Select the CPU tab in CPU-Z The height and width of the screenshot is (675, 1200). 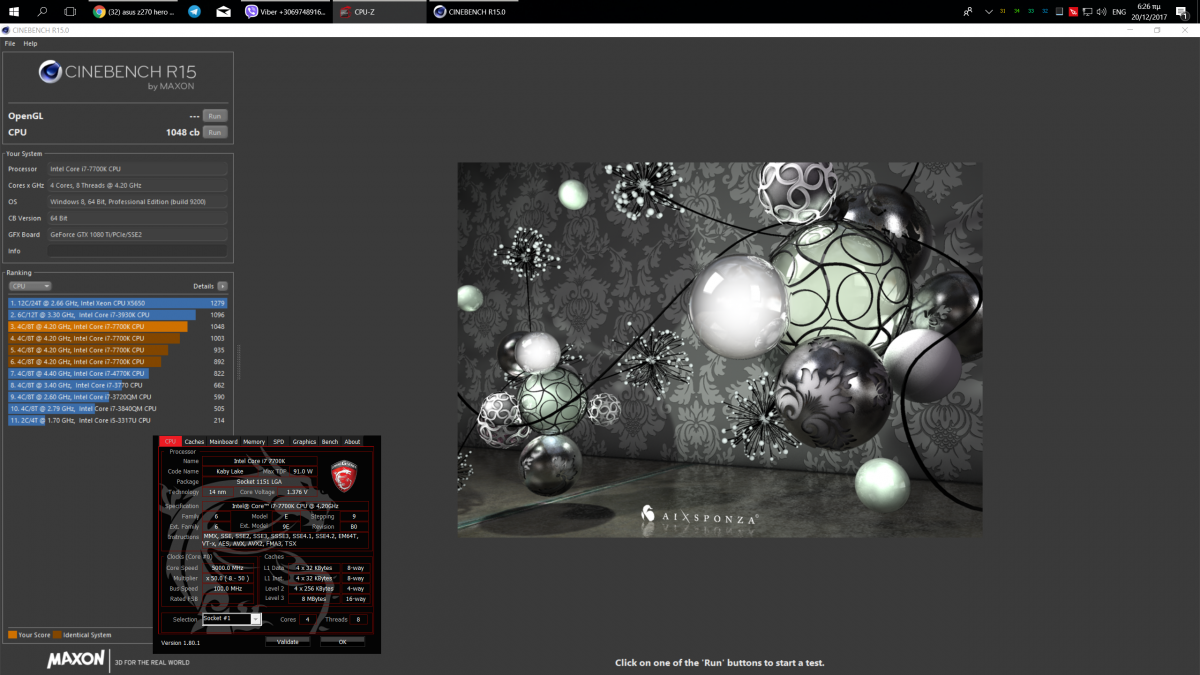(170, 441)
